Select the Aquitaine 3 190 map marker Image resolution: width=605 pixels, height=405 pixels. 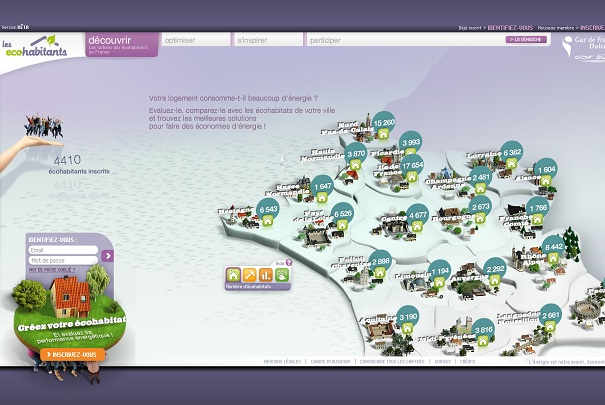coord(408,317)
